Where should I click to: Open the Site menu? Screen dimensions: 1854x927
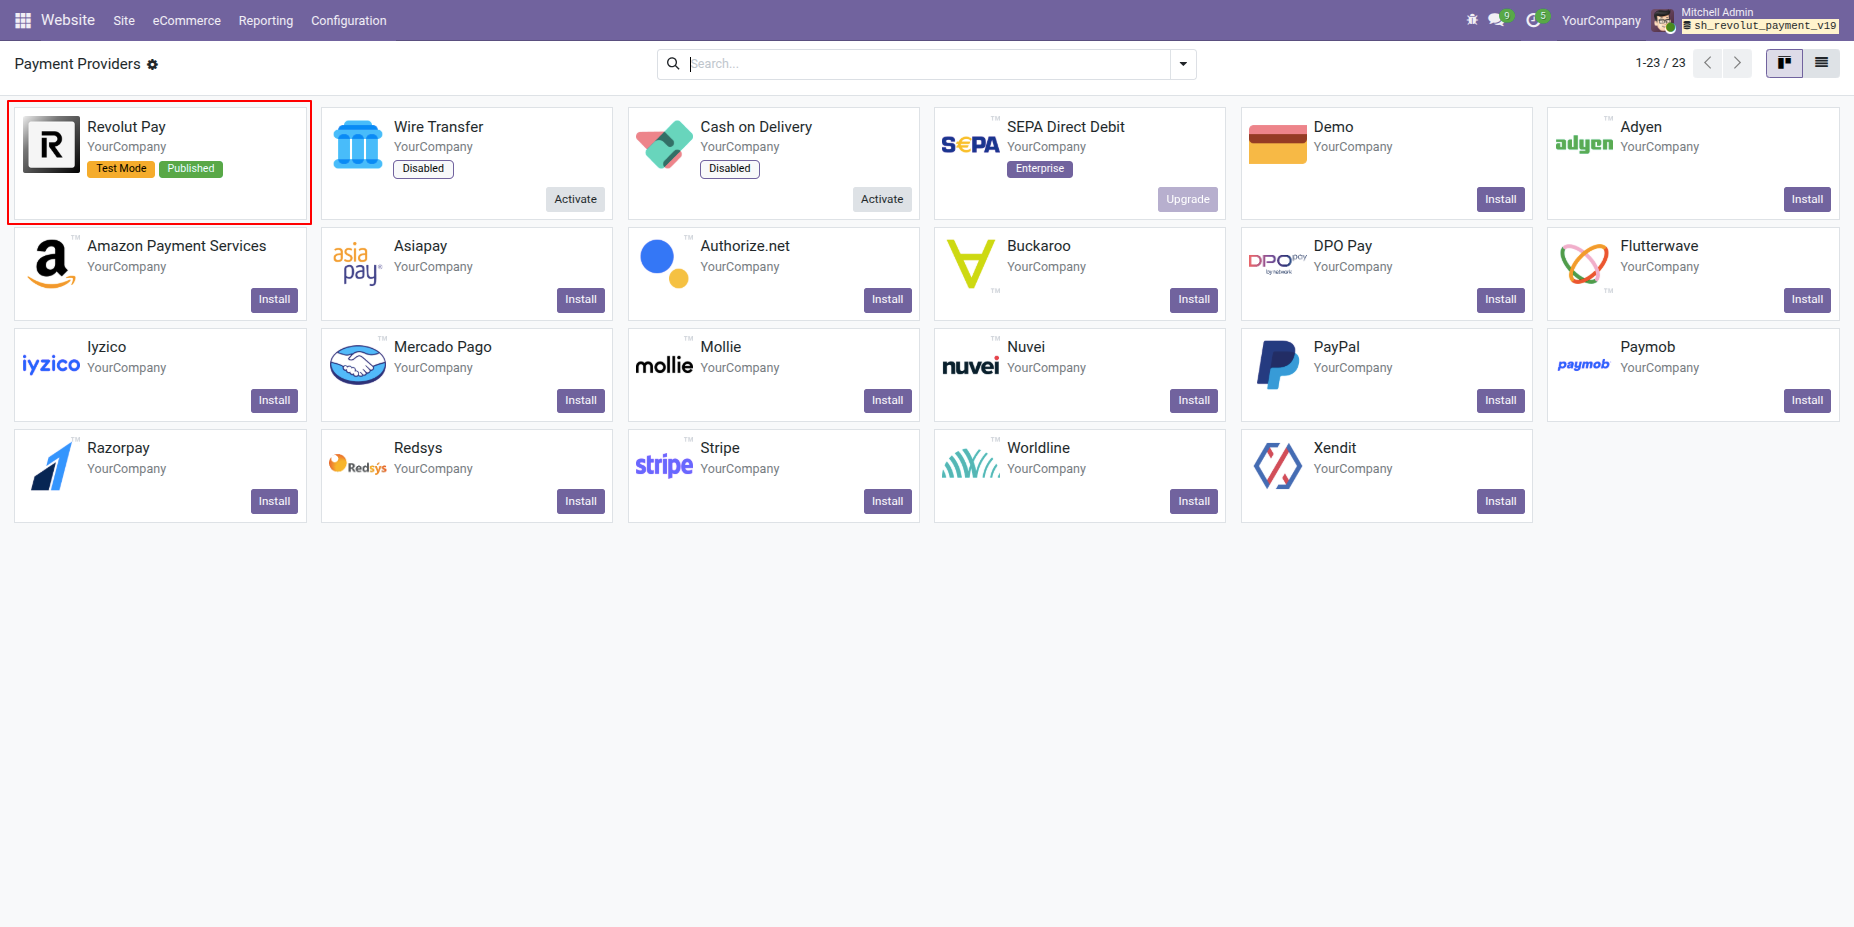pyautogui.click(x=124, y=20)
